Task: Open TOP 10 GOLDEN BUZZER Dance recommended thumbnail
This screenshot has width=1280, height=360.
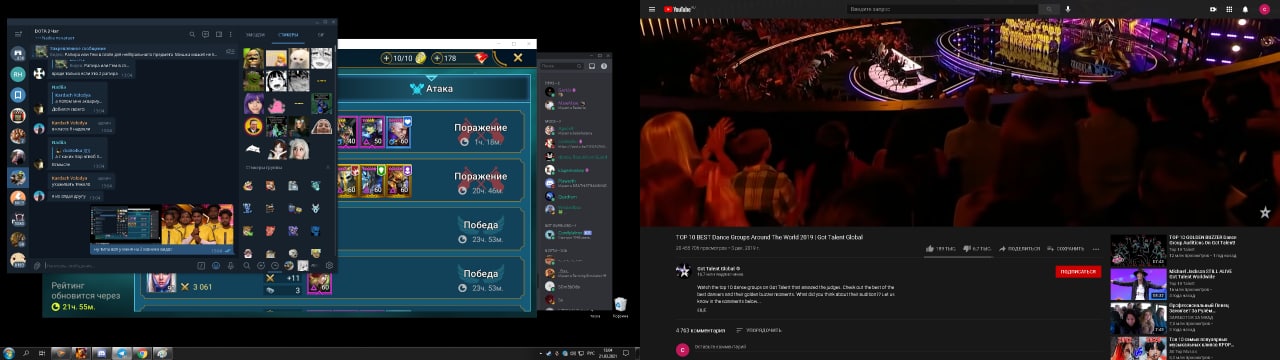Action: click(x=1138, y=250)
